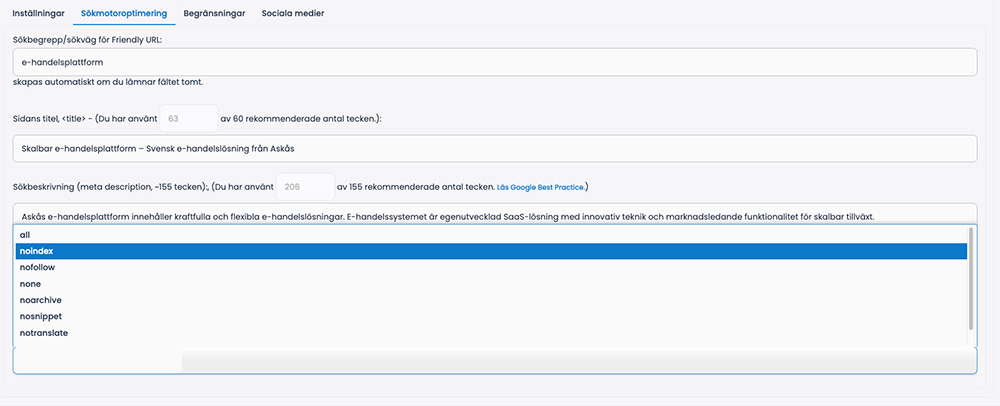The width and height of the screenshot is (1000, 406).
Task: Choose the nosnippet option
Action: click(491, 316)
